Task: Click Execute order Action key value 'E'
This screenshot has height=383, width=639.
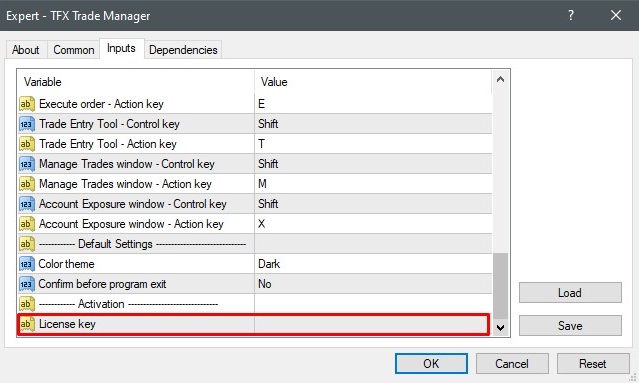Action: (262, 104)
